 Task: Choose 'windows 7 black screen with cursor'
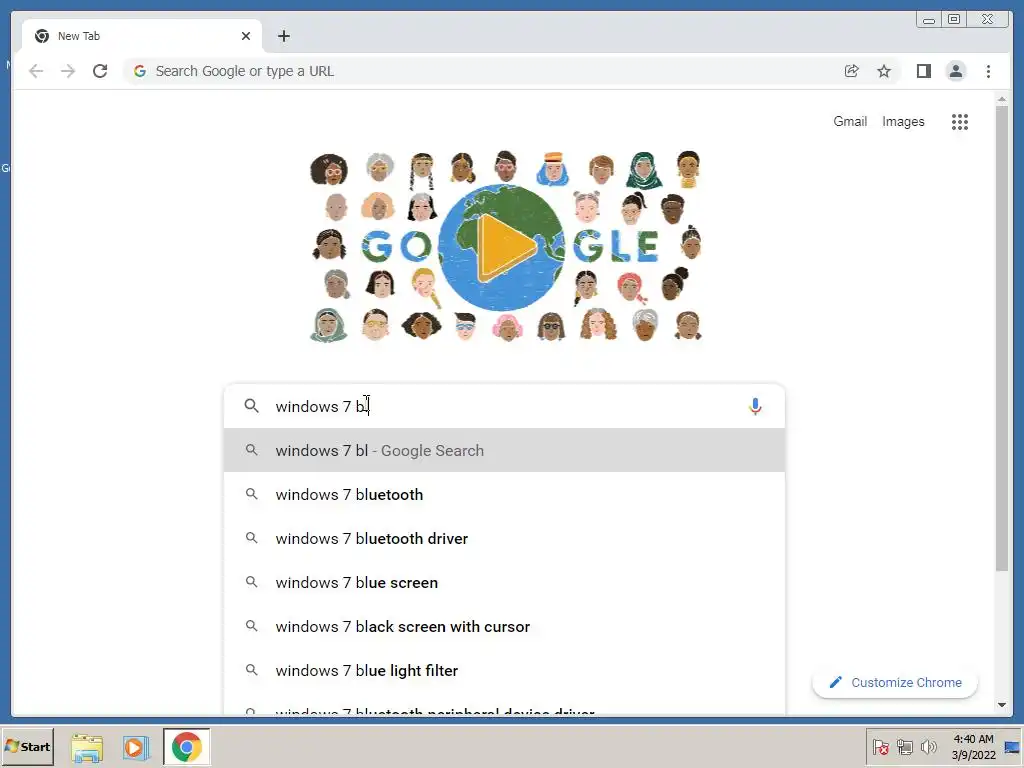coord(504,626)
